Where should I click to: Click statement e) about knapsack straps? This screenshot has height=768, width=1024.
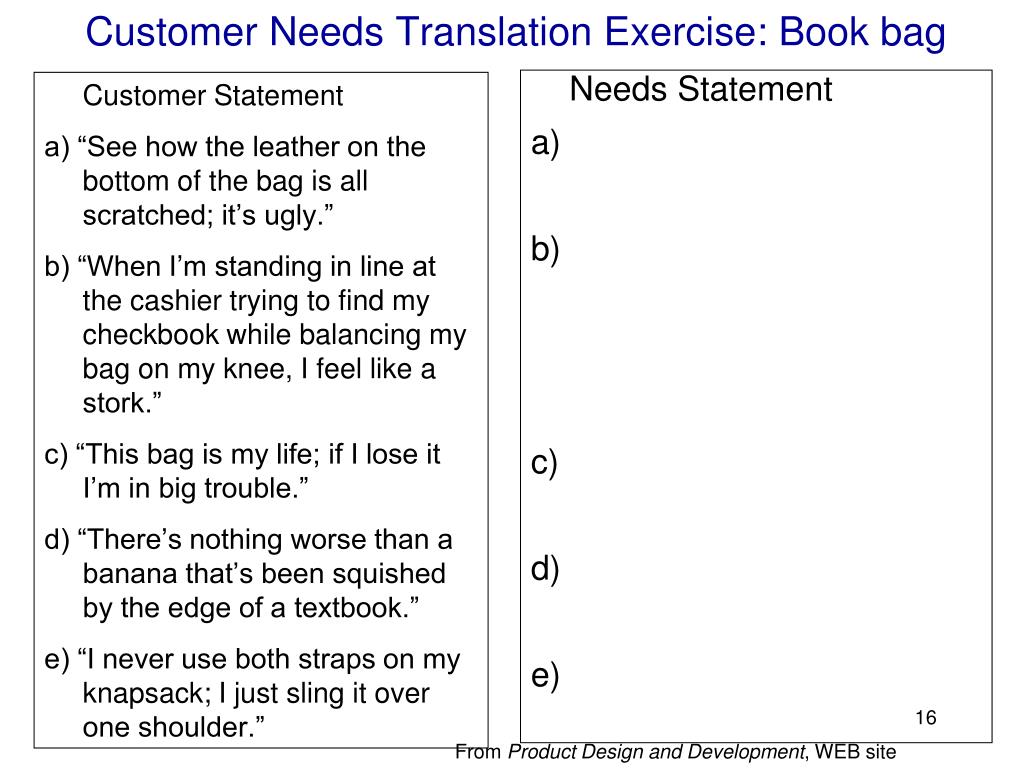tap(252, 693)
